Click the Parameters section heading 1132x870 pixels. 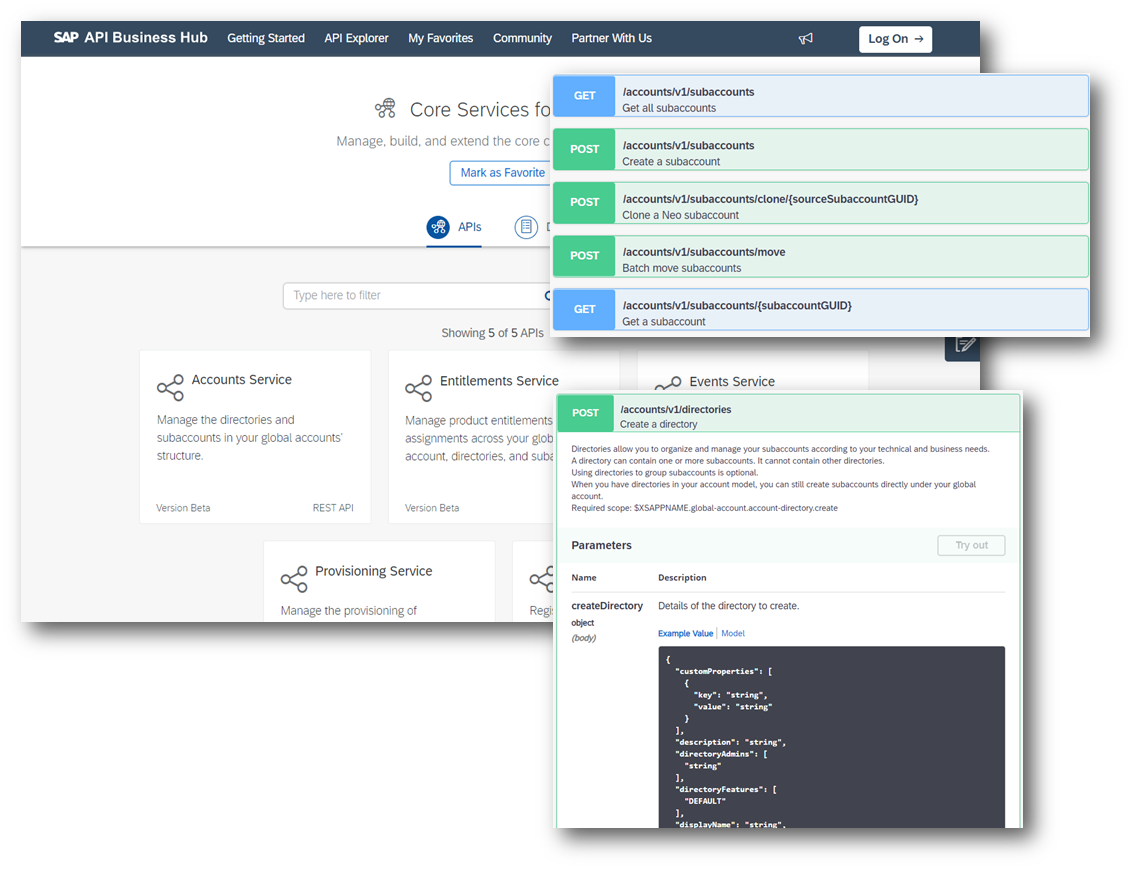coord(601,545)
